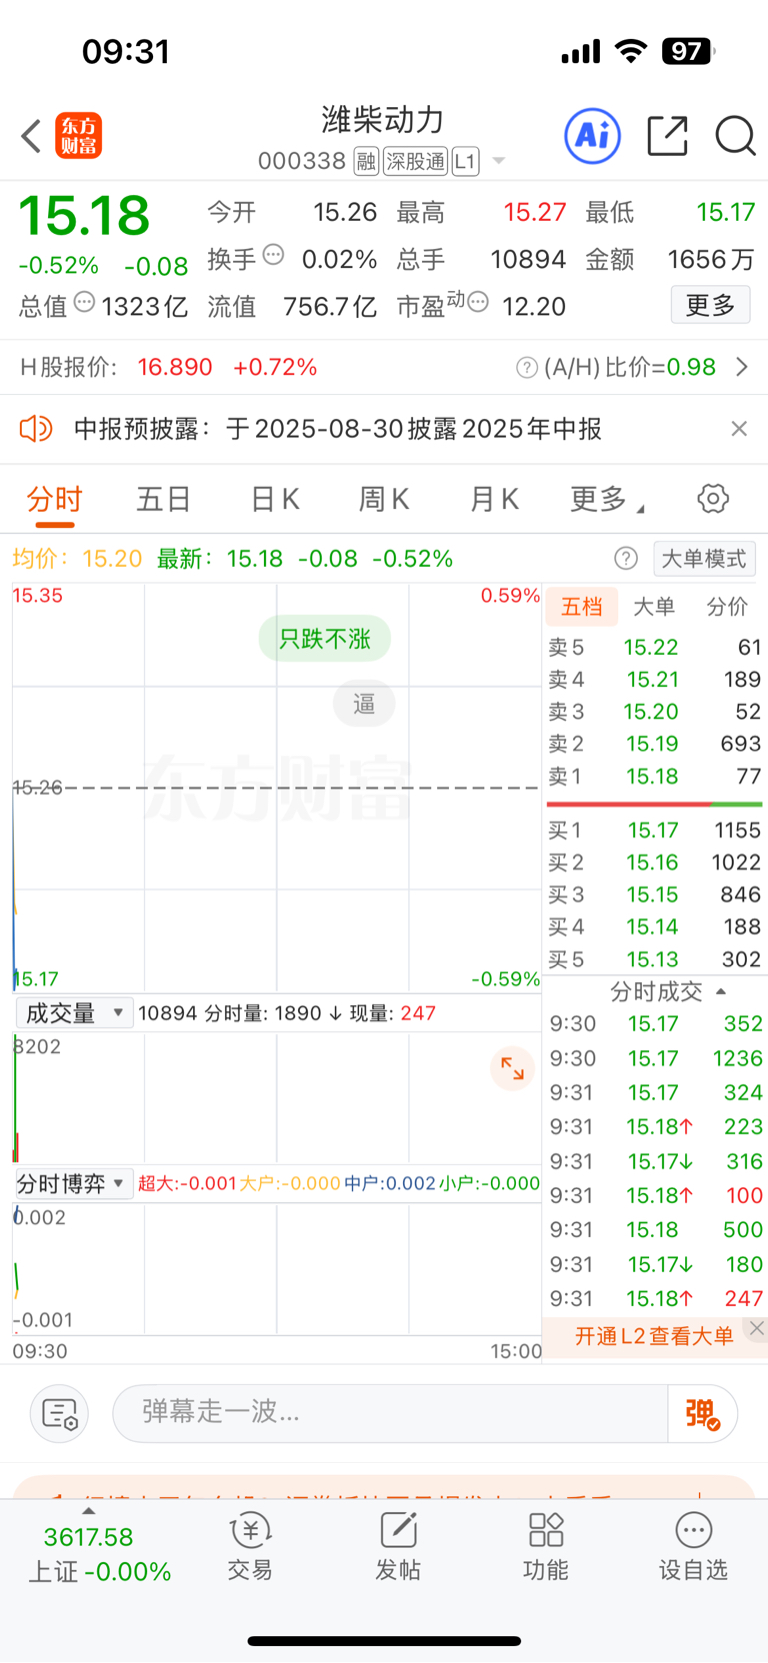Switch to the 日K tab
Viewport: 768px width, 1663px height.
click(275, 499)
